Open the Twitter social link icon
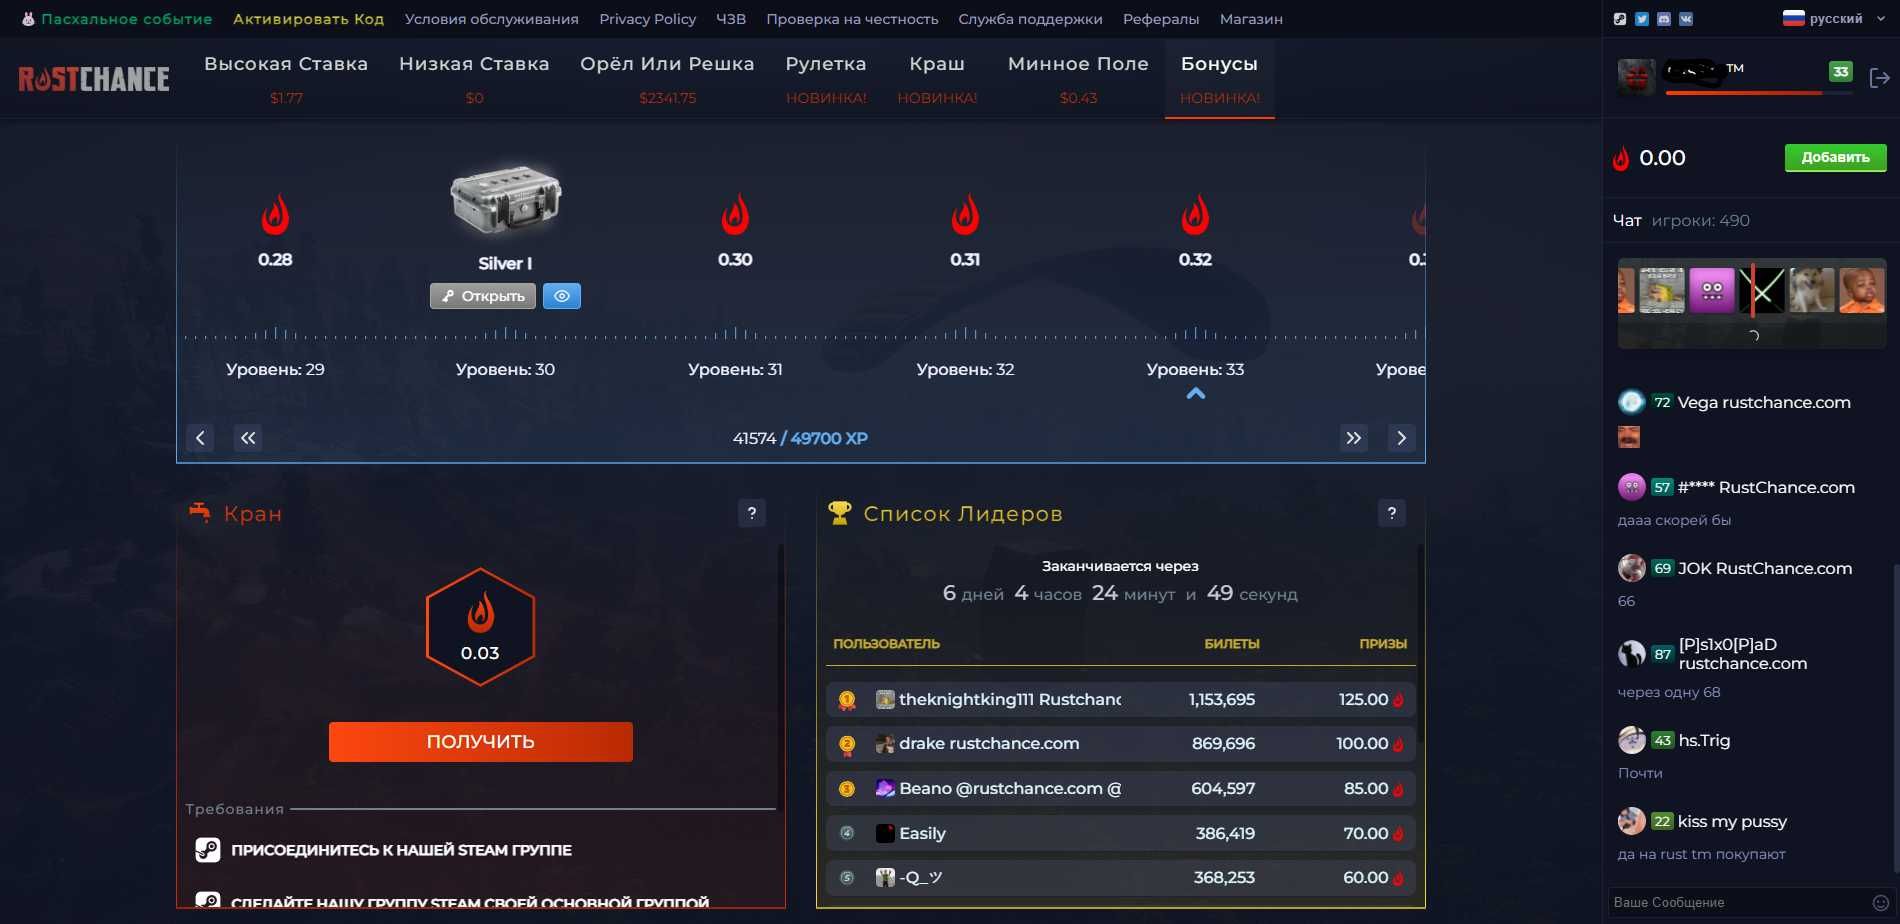This screenshot has width=1900, height=924. click(x=1642, y=19)
